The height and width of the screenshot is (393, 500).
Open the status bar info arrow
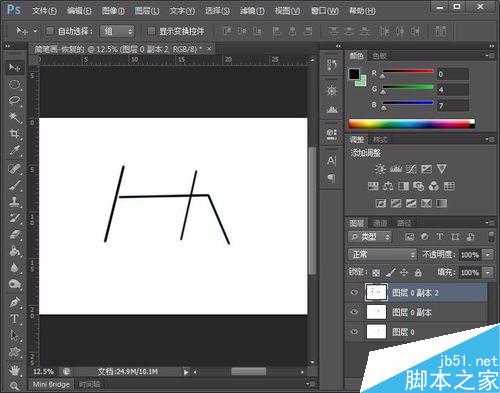pos(186,372)
